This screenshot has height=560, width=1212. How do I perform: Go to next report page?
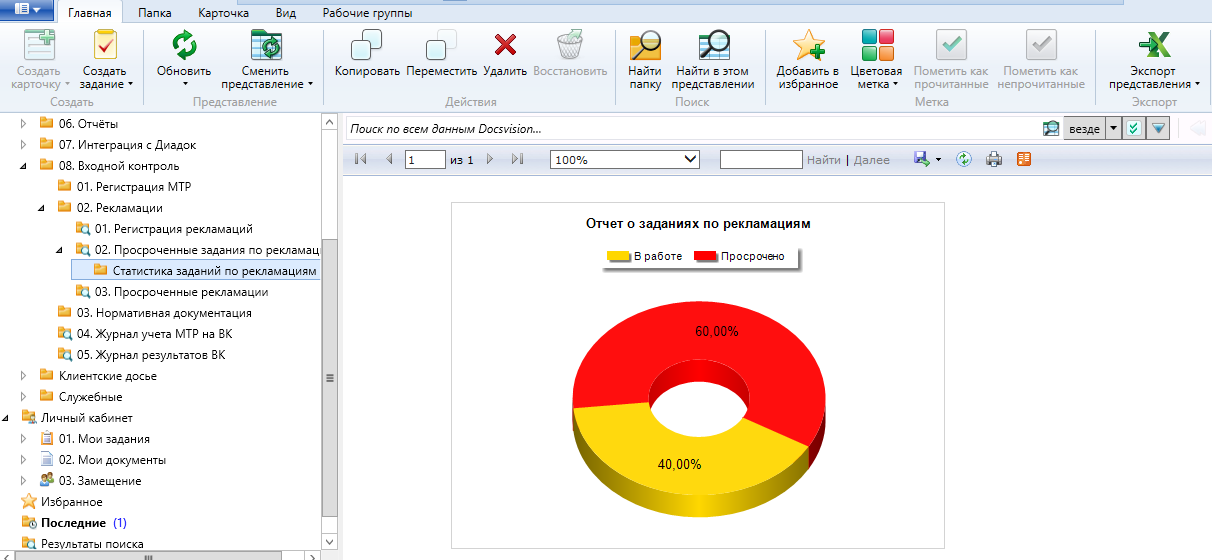coord(490,159)
